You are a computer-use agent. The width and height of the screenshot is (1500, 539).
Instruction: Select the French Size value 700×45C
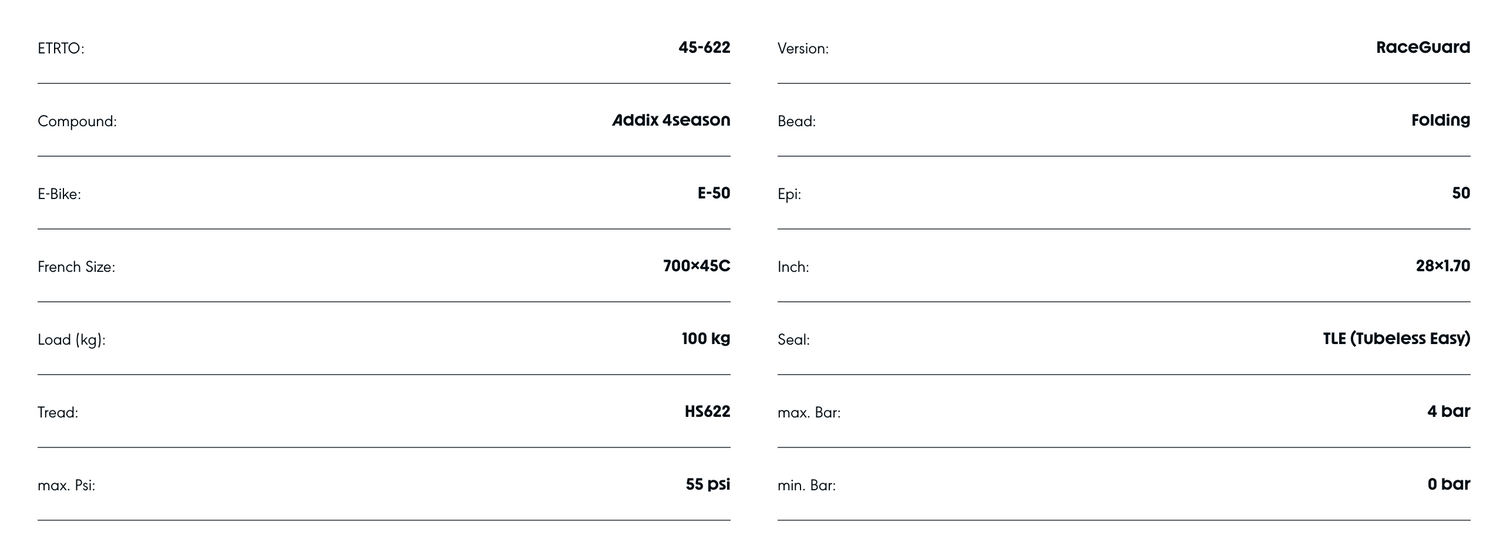click(696, 267)
